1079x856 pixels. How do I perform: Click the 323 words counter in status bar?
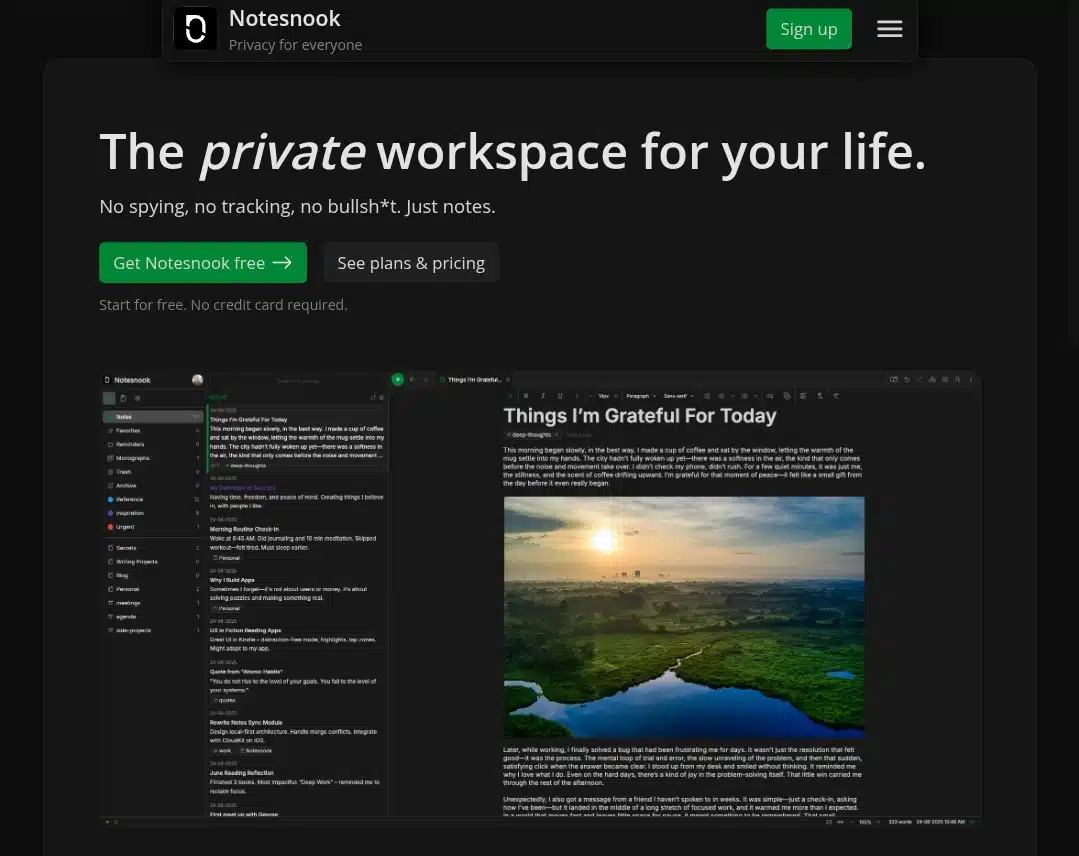pos(899,822)
